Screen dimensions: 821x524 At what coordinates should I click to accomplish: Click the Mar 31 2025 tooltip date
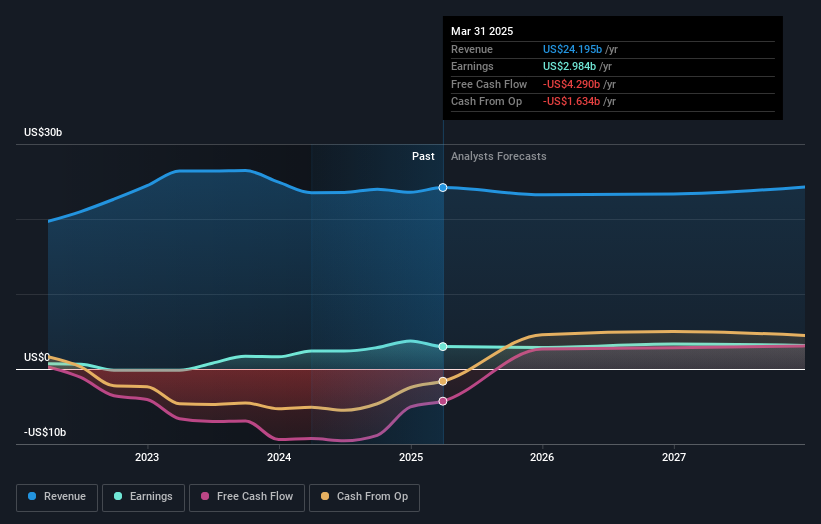point(482,31)
